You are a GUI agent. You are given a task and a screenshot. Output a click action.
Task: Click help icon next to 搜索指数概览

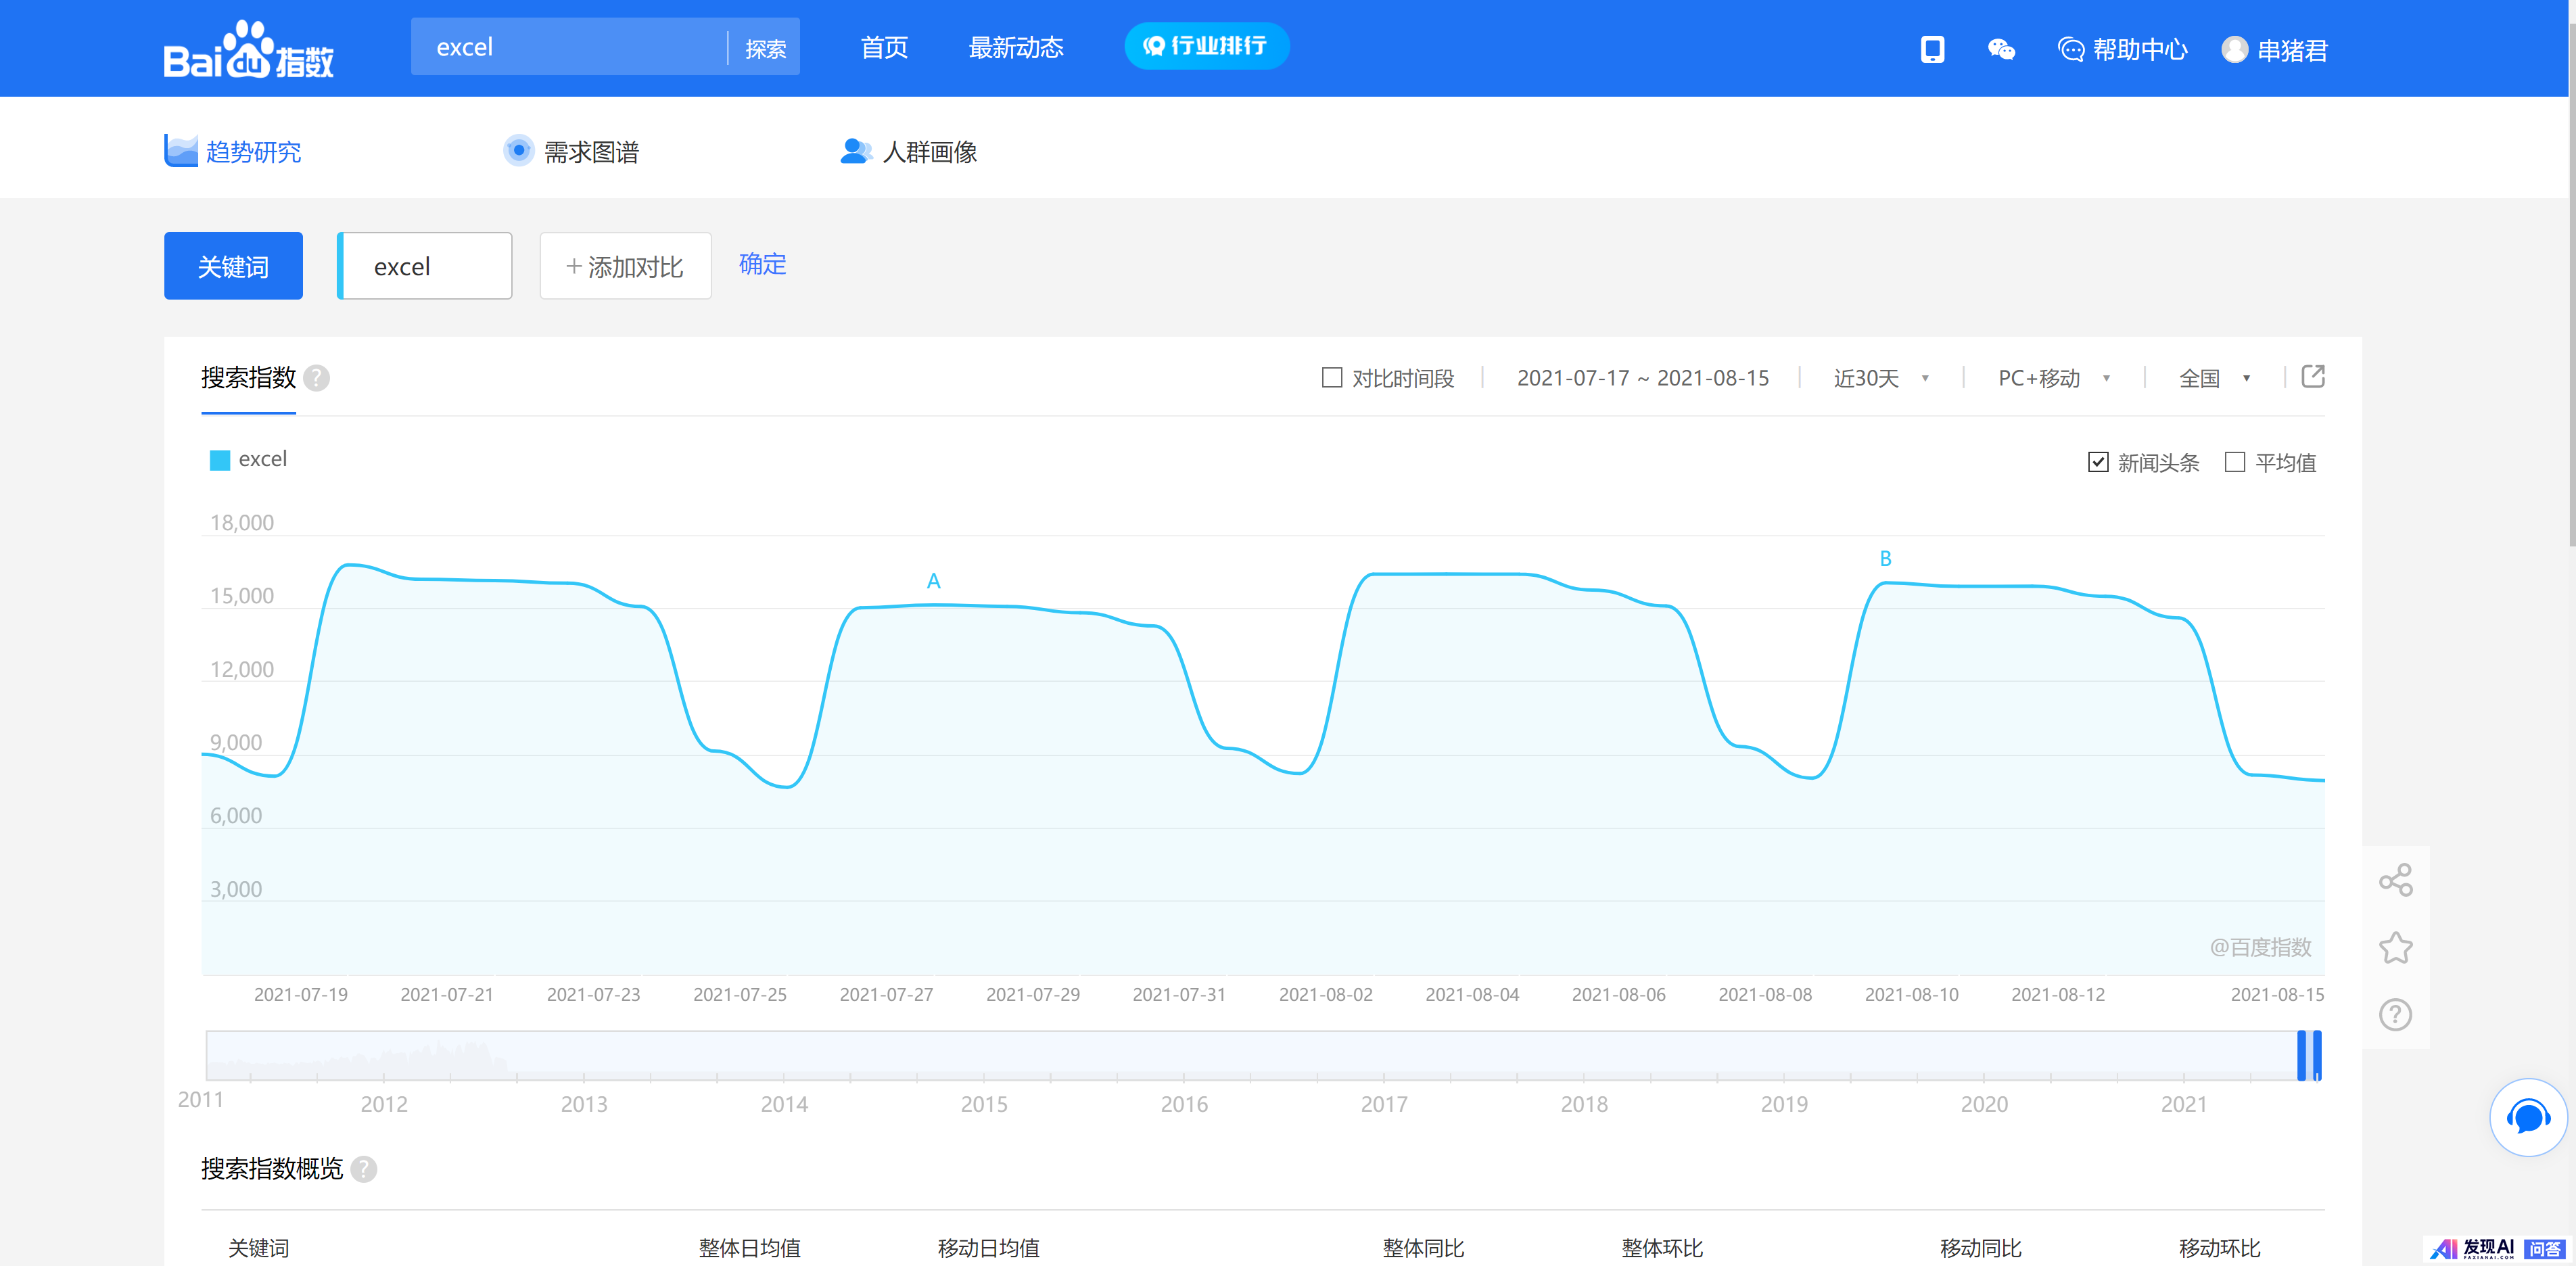point(364,1169)
